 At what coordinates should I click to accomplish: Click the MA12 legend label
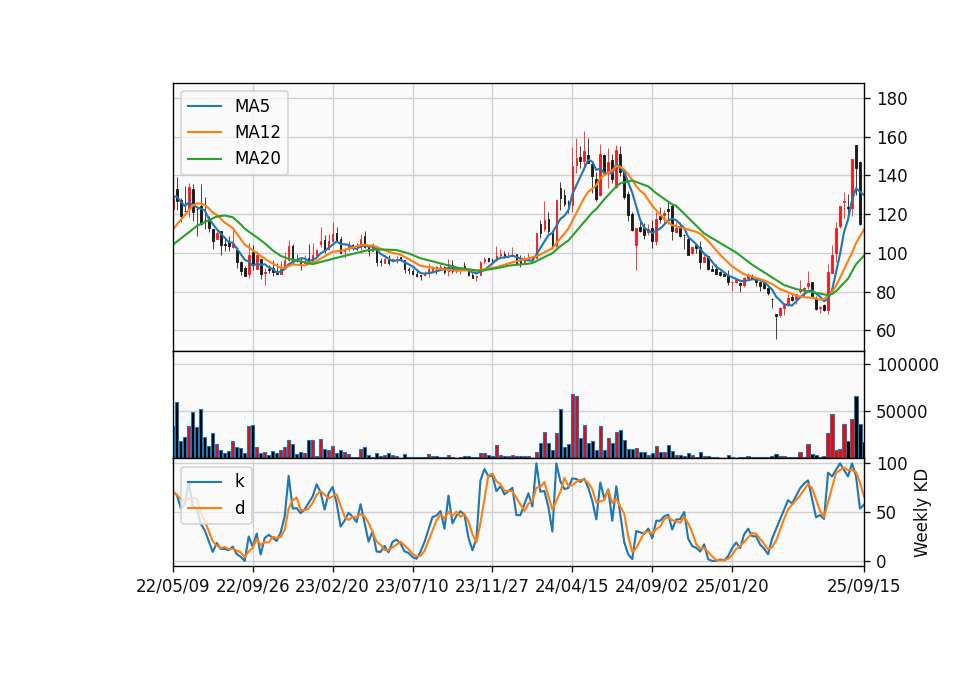(x=257, y=132)
